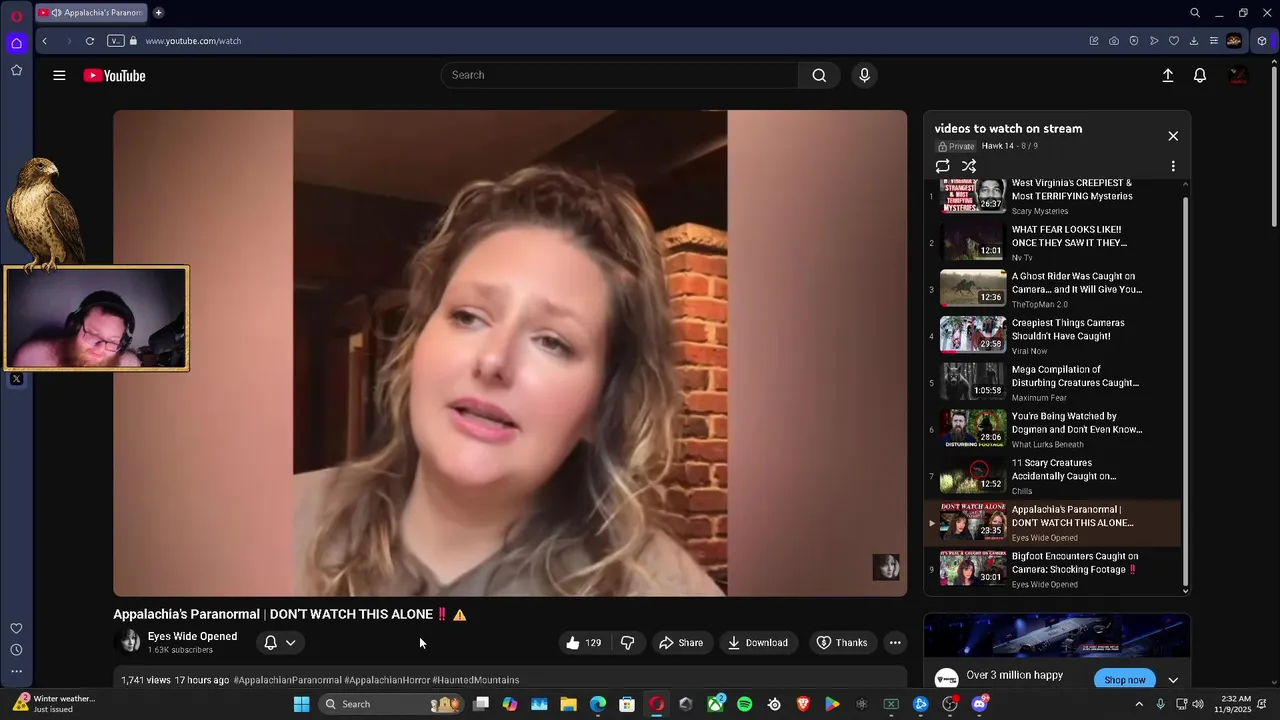Open the YouTube guide hamburger menu

pyautogui.click(x=59, y=75)
